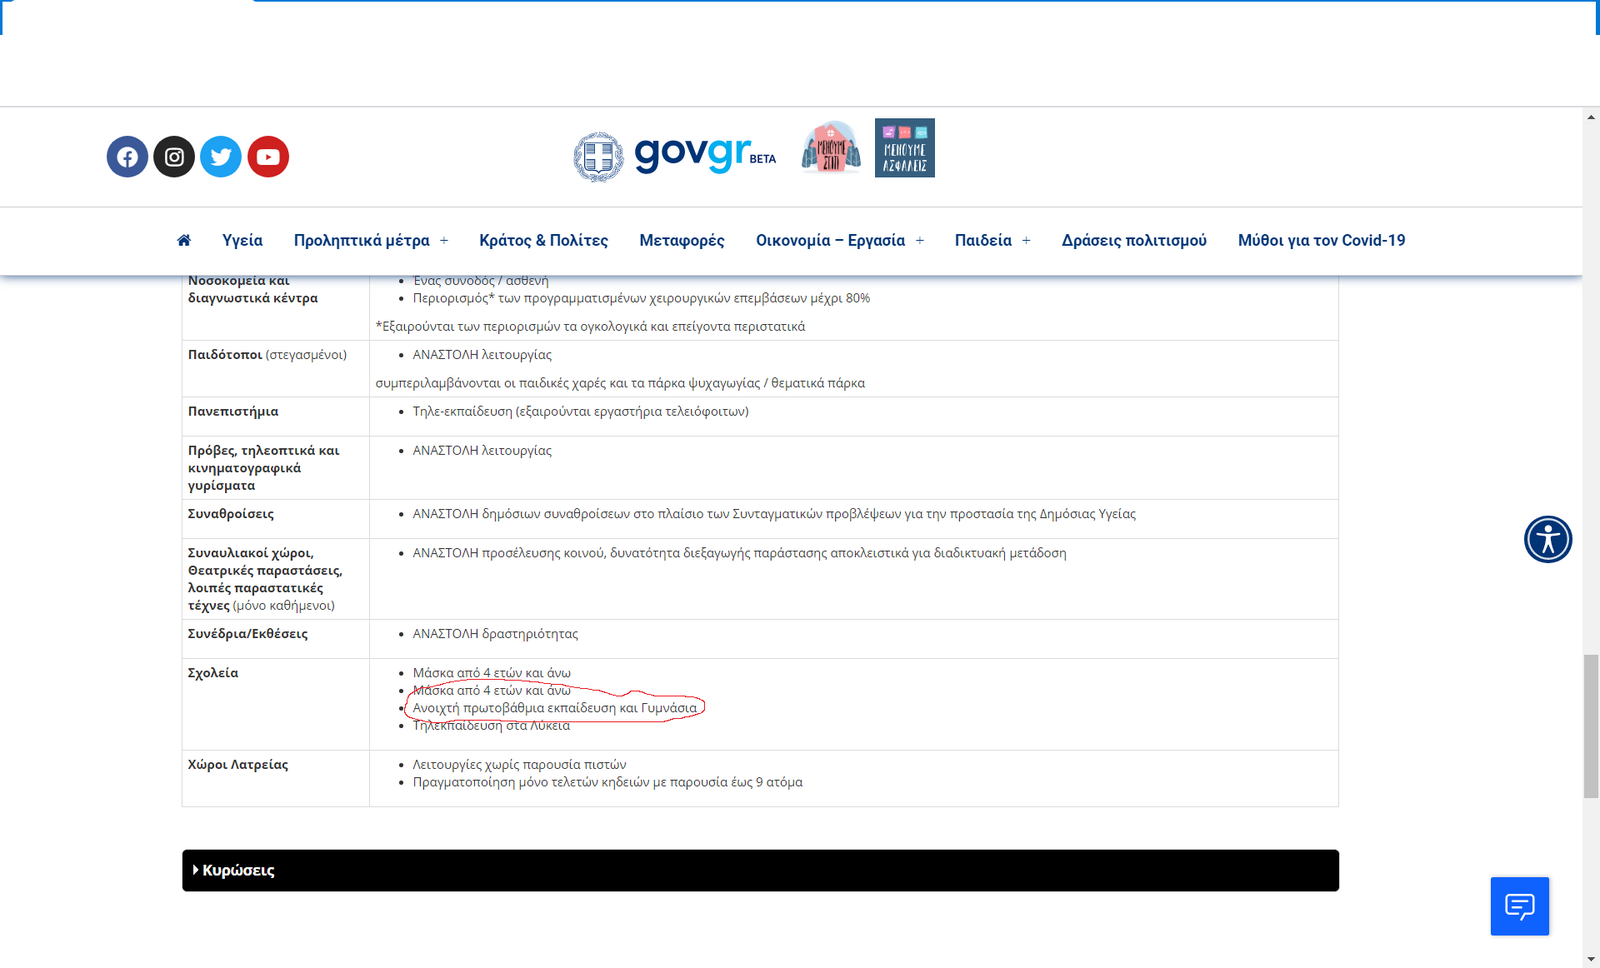The width and height of the screenshot is (1600, 968).
Task: Click the scrollbar up arrow
Action: tap(1591, 118)
